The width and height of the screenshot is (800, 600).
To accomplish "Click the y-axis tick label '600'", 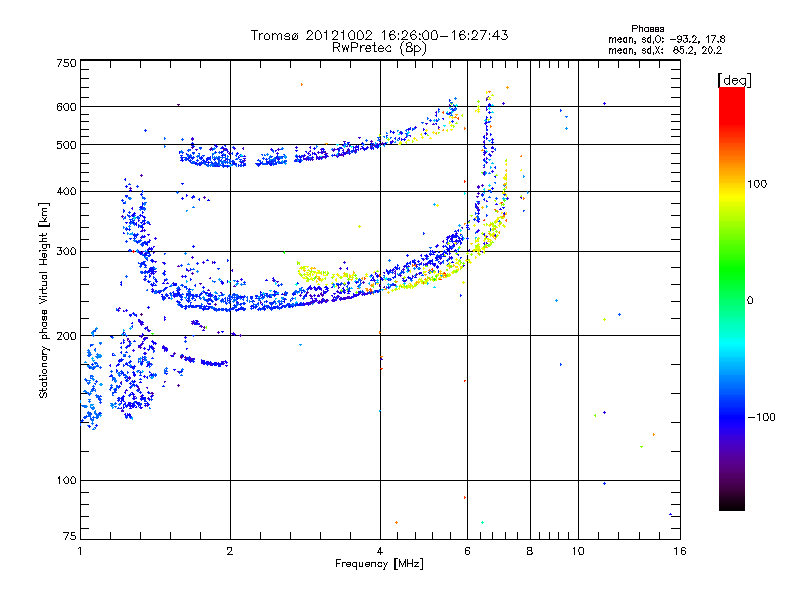I will tap(66, 107).
